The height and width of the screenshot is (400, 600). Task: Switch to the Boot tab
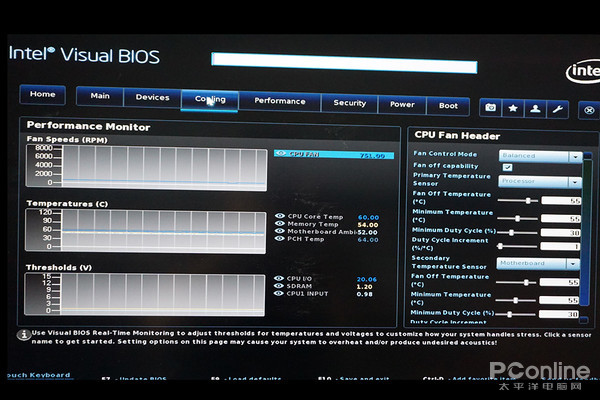pos(448,106)
